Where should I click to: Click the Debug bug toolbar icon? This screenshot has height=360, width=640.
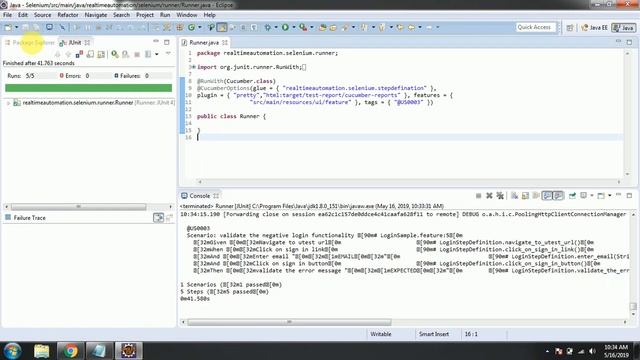point(267,27)
